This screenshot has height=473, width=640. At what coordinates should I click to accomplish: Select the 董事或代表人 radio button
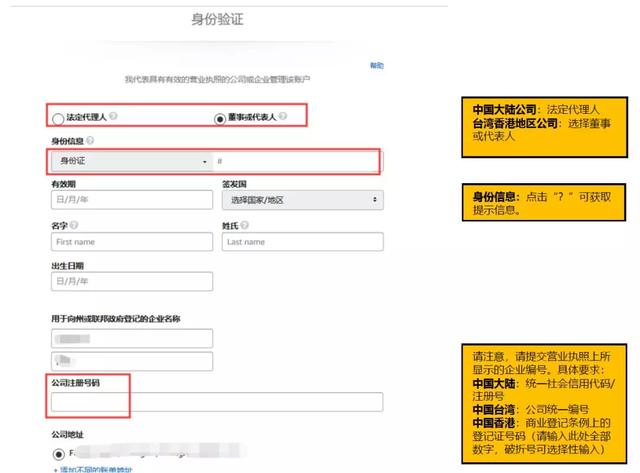click(x=220, y=119)
